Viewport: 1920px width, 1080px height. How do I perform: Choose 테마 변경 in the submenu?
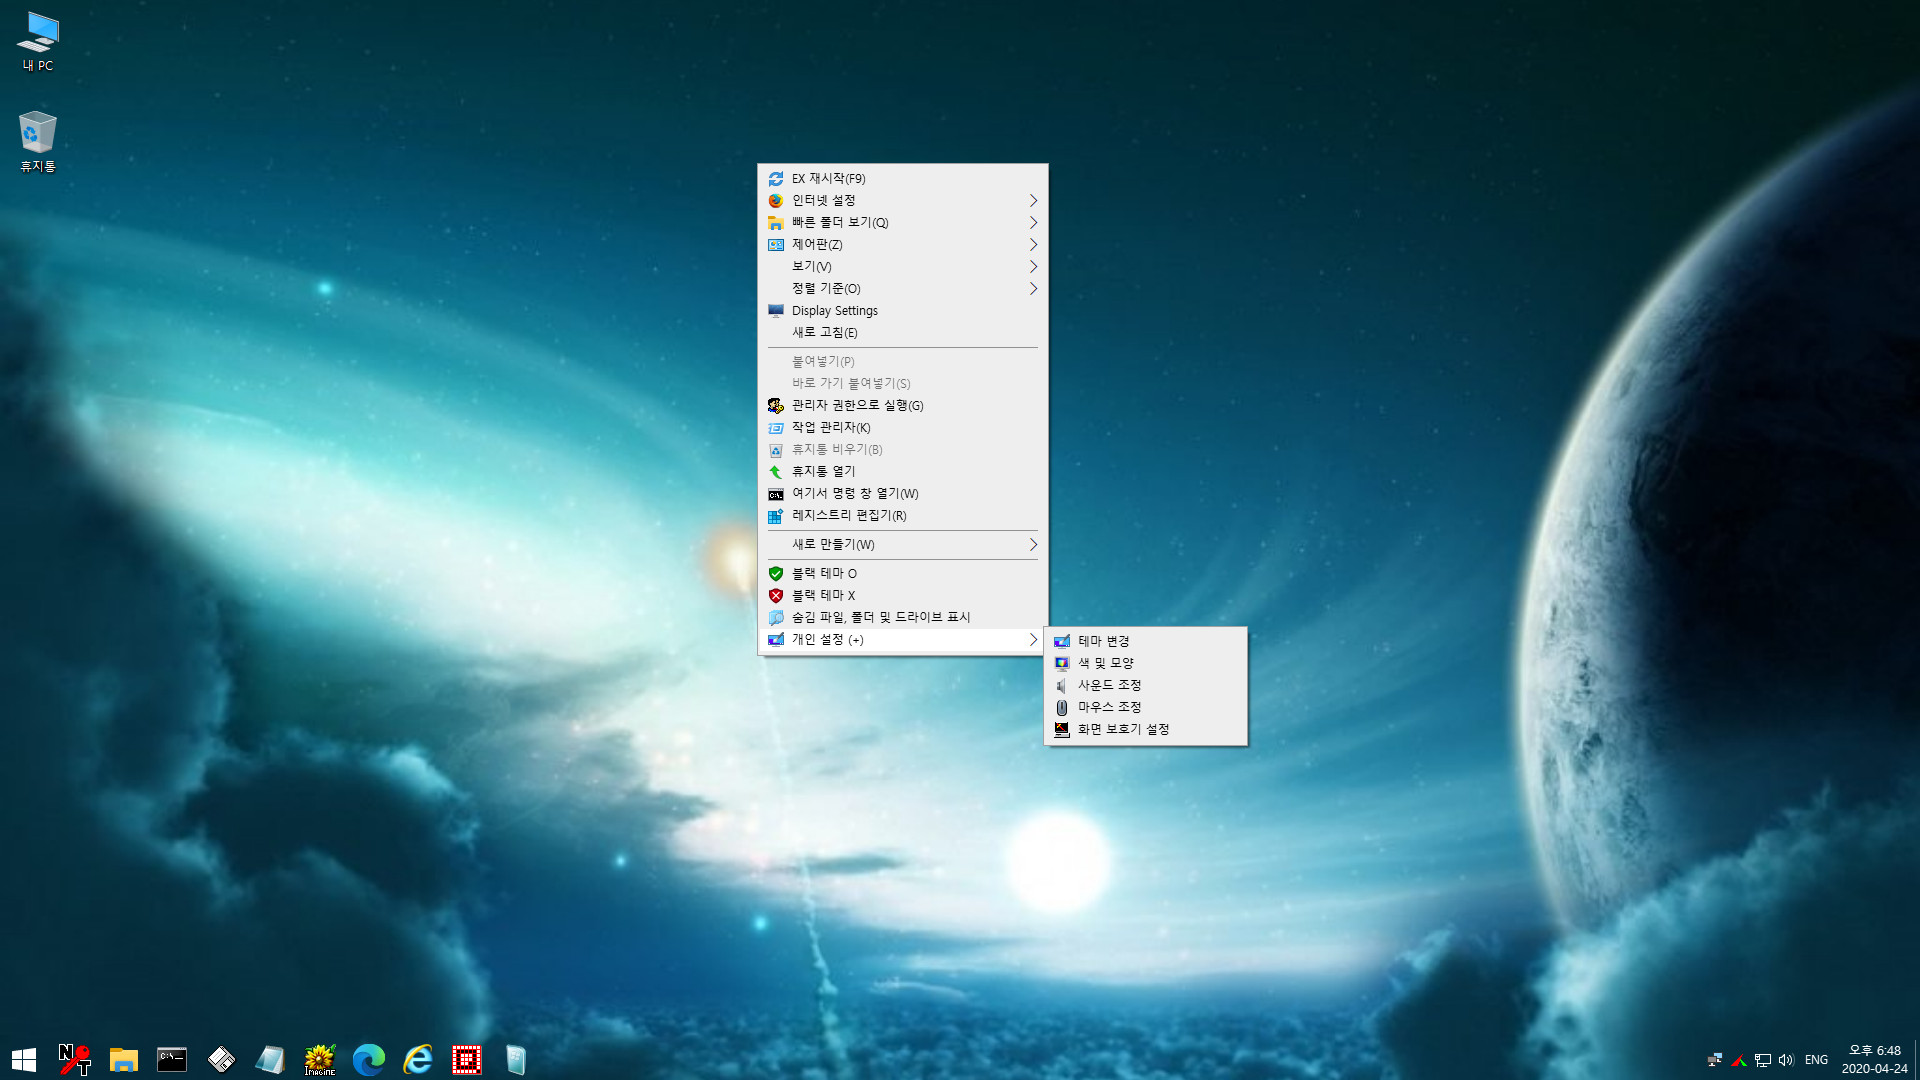click(1146, 642)
